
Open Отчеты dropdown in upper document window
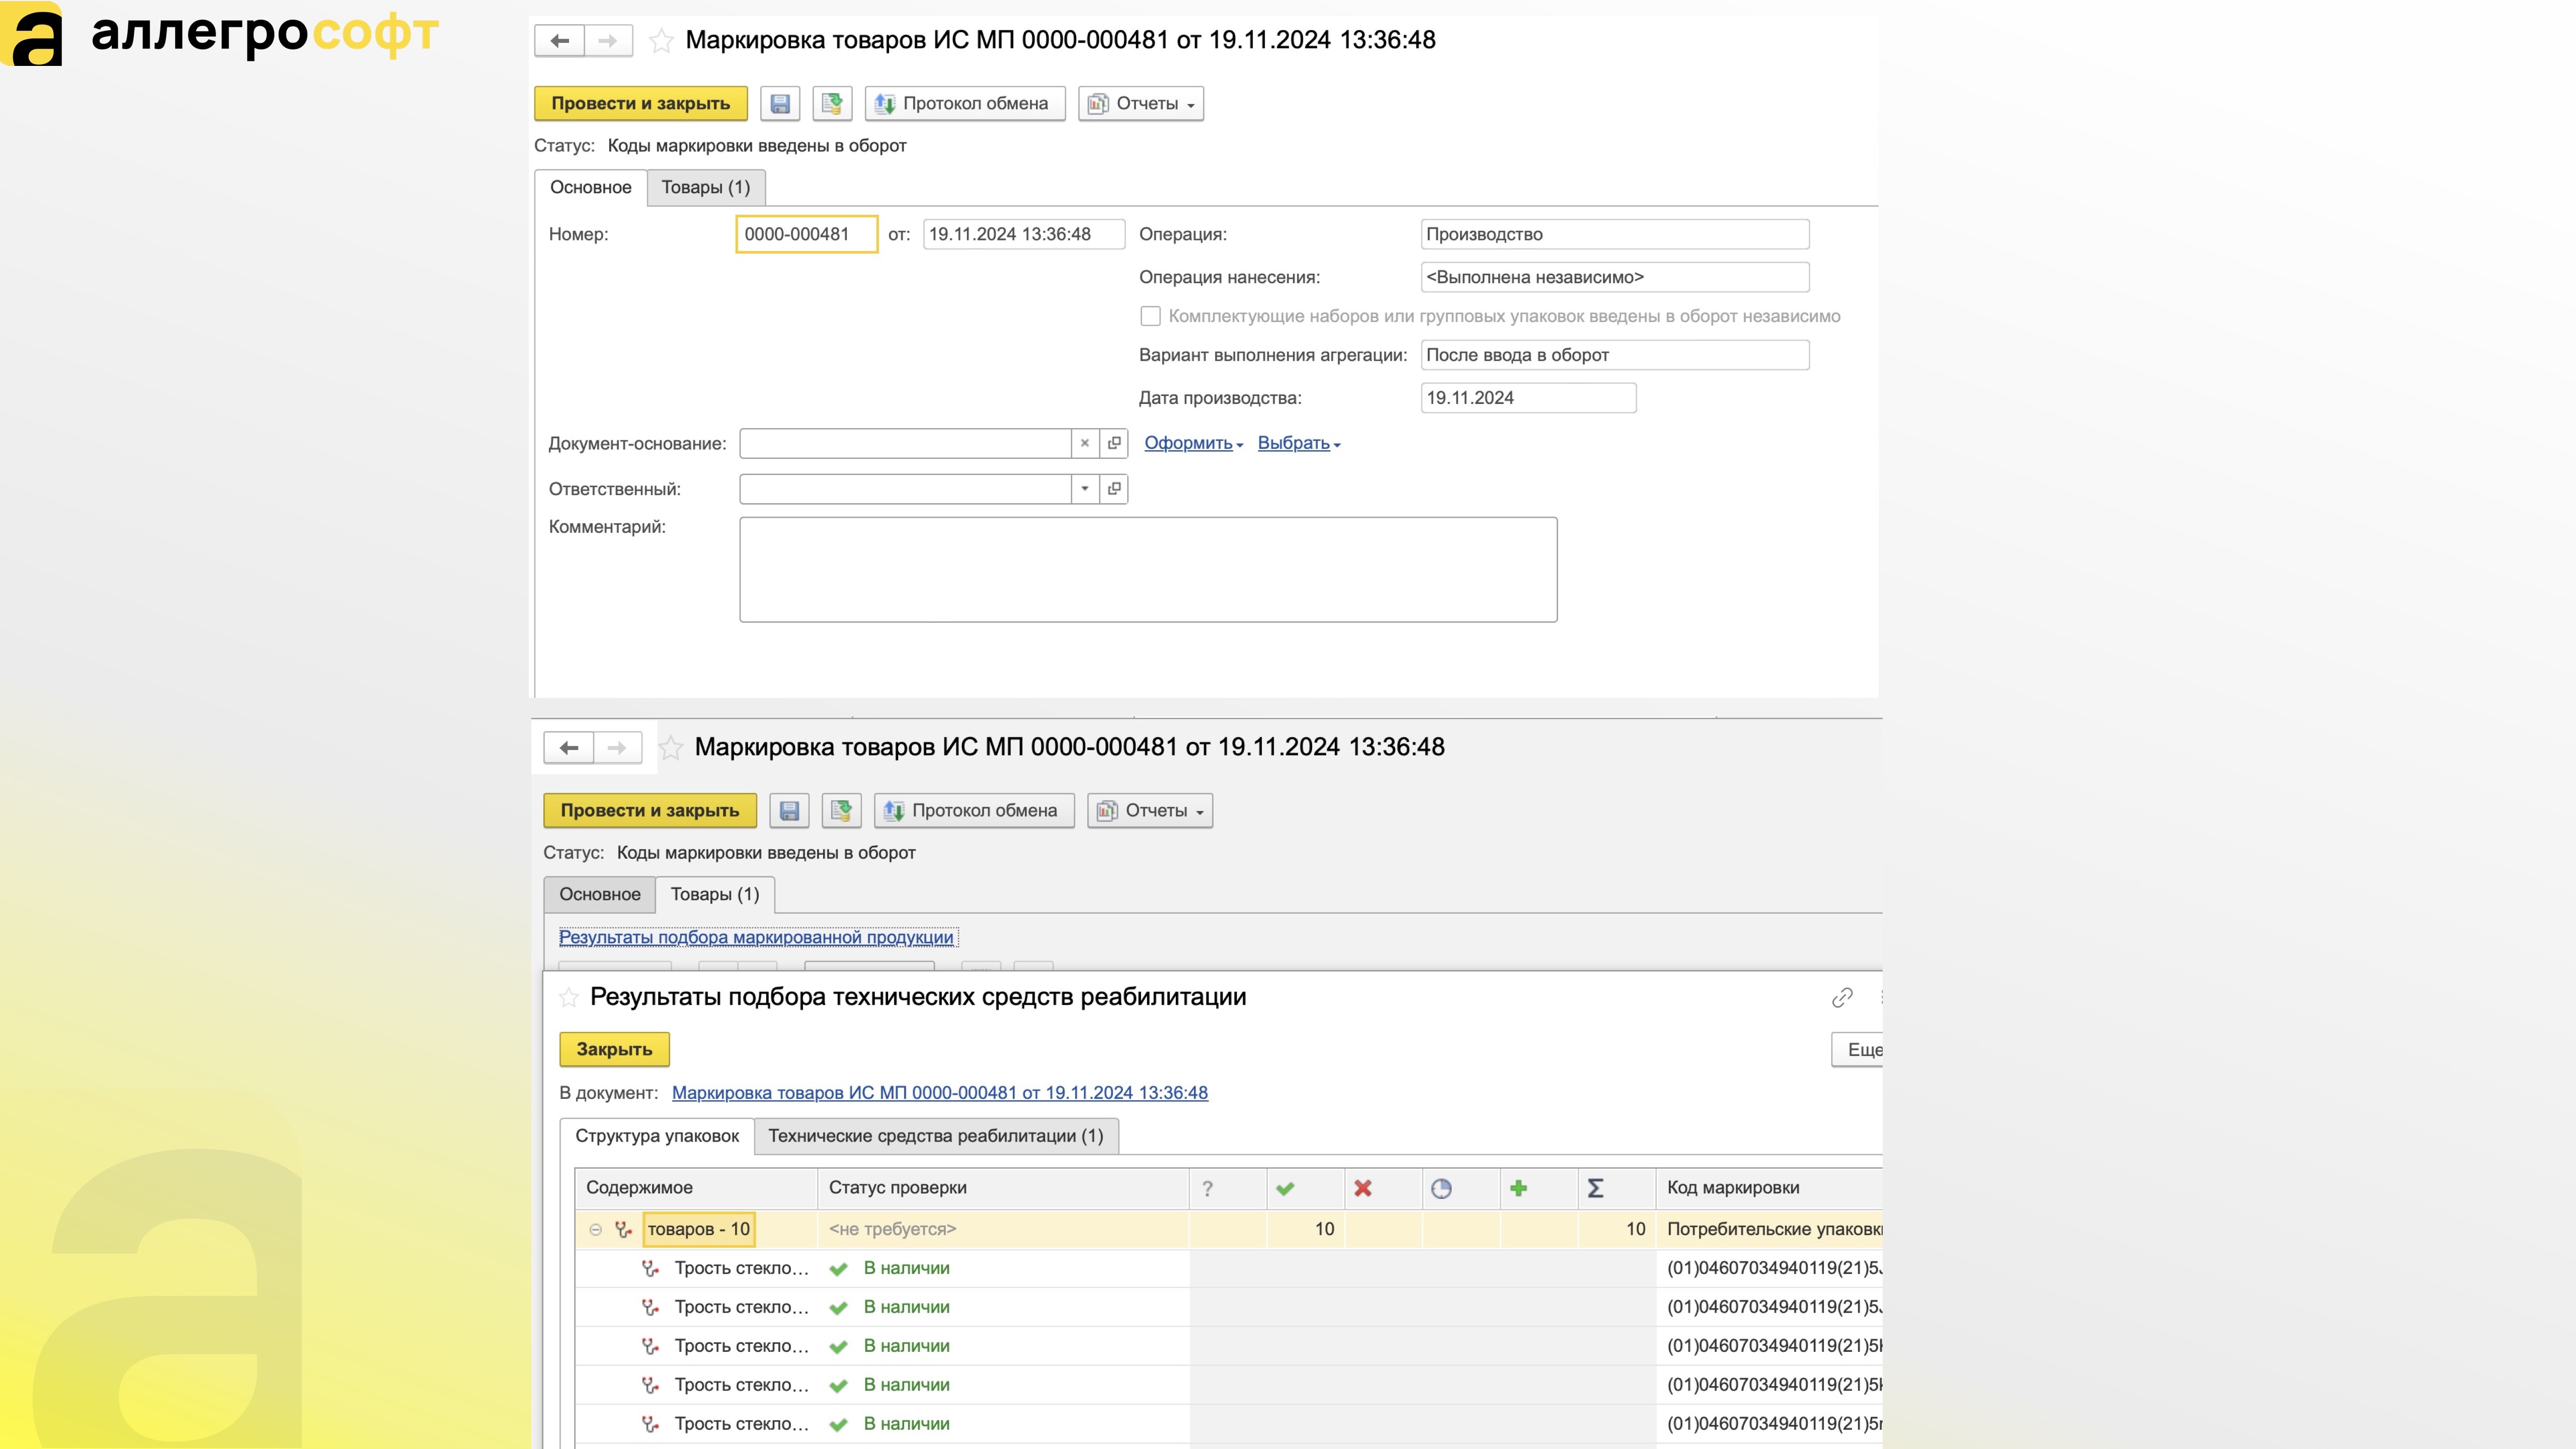point(1141,104)
